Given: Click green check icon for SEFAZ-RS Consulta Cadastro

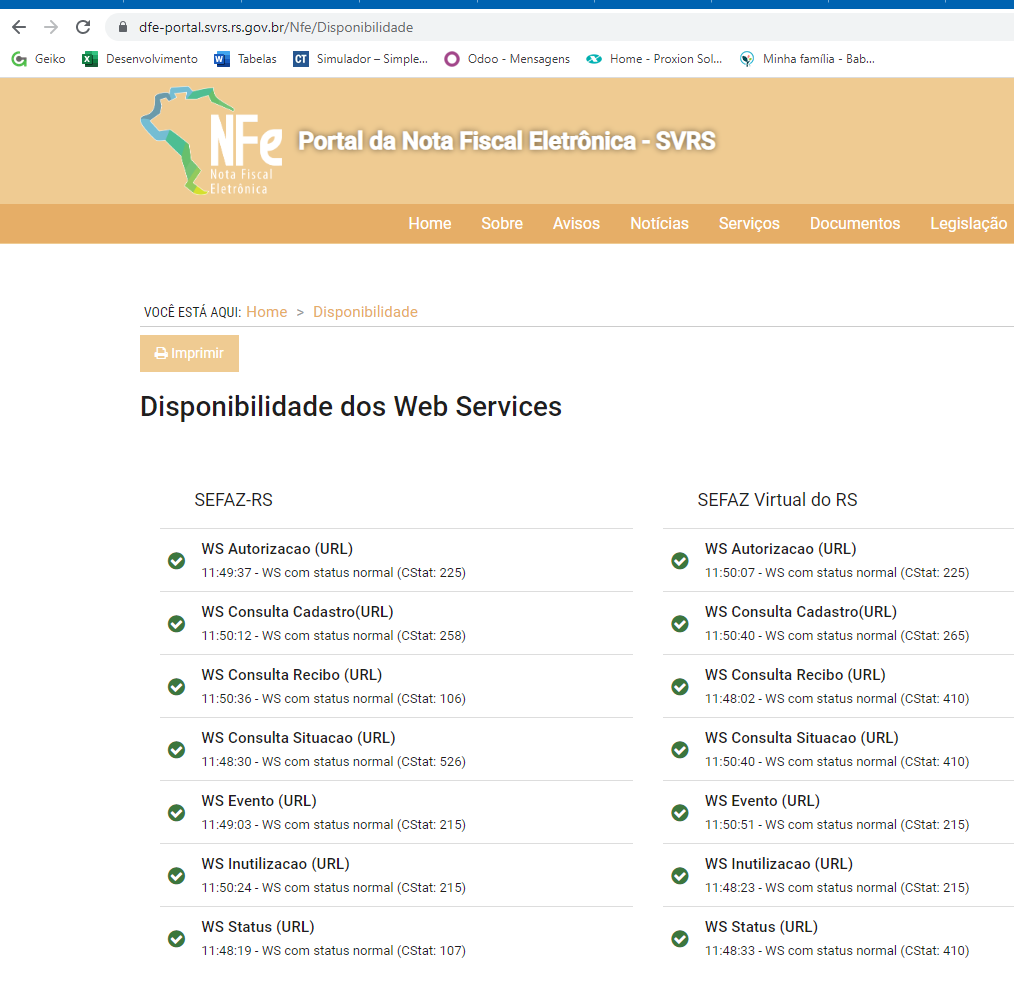Looking at the screenshot, I should (177, 623).
